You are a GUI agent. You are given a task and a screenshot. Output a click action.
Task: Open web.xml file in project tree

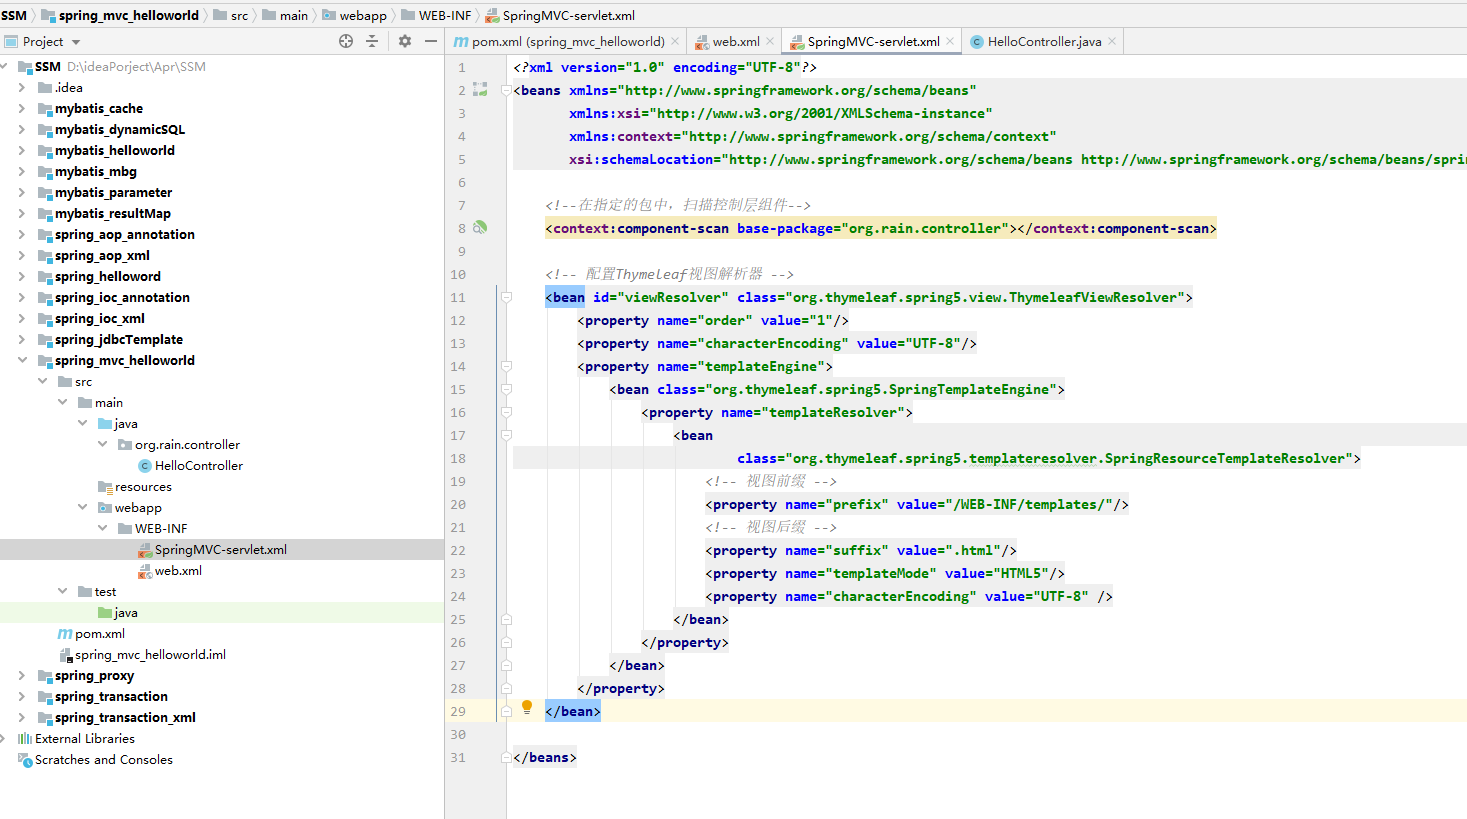pyautogui.click(x=178, y=570)
